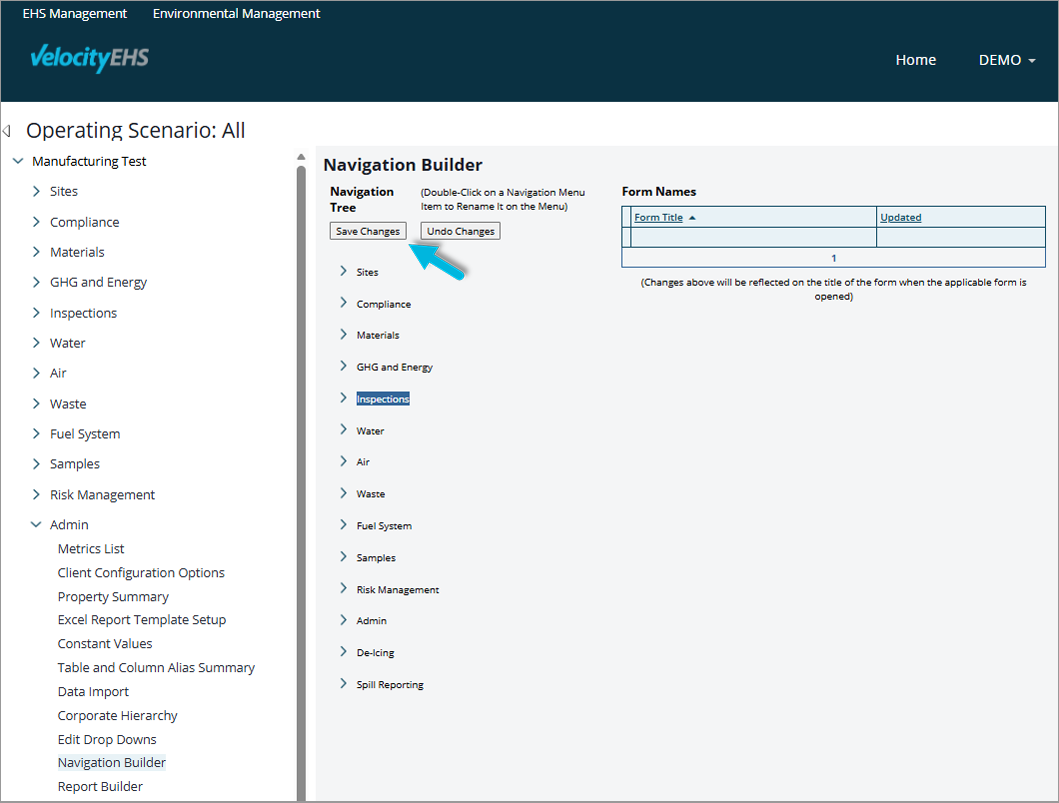Open Report Builder
The width and height of the screenshot is (1059, 803).
(x=100, y=786)
